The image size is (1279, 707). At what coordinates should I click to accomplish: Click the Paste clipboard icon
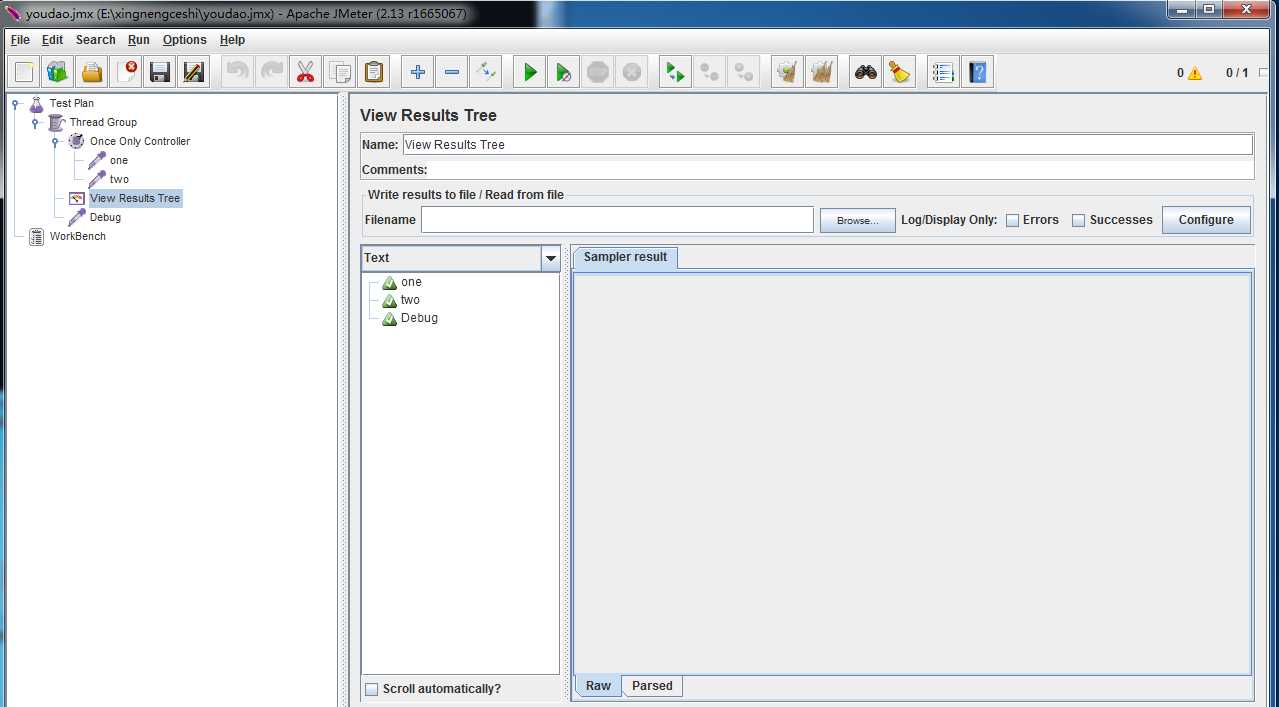tap(374, 72)
